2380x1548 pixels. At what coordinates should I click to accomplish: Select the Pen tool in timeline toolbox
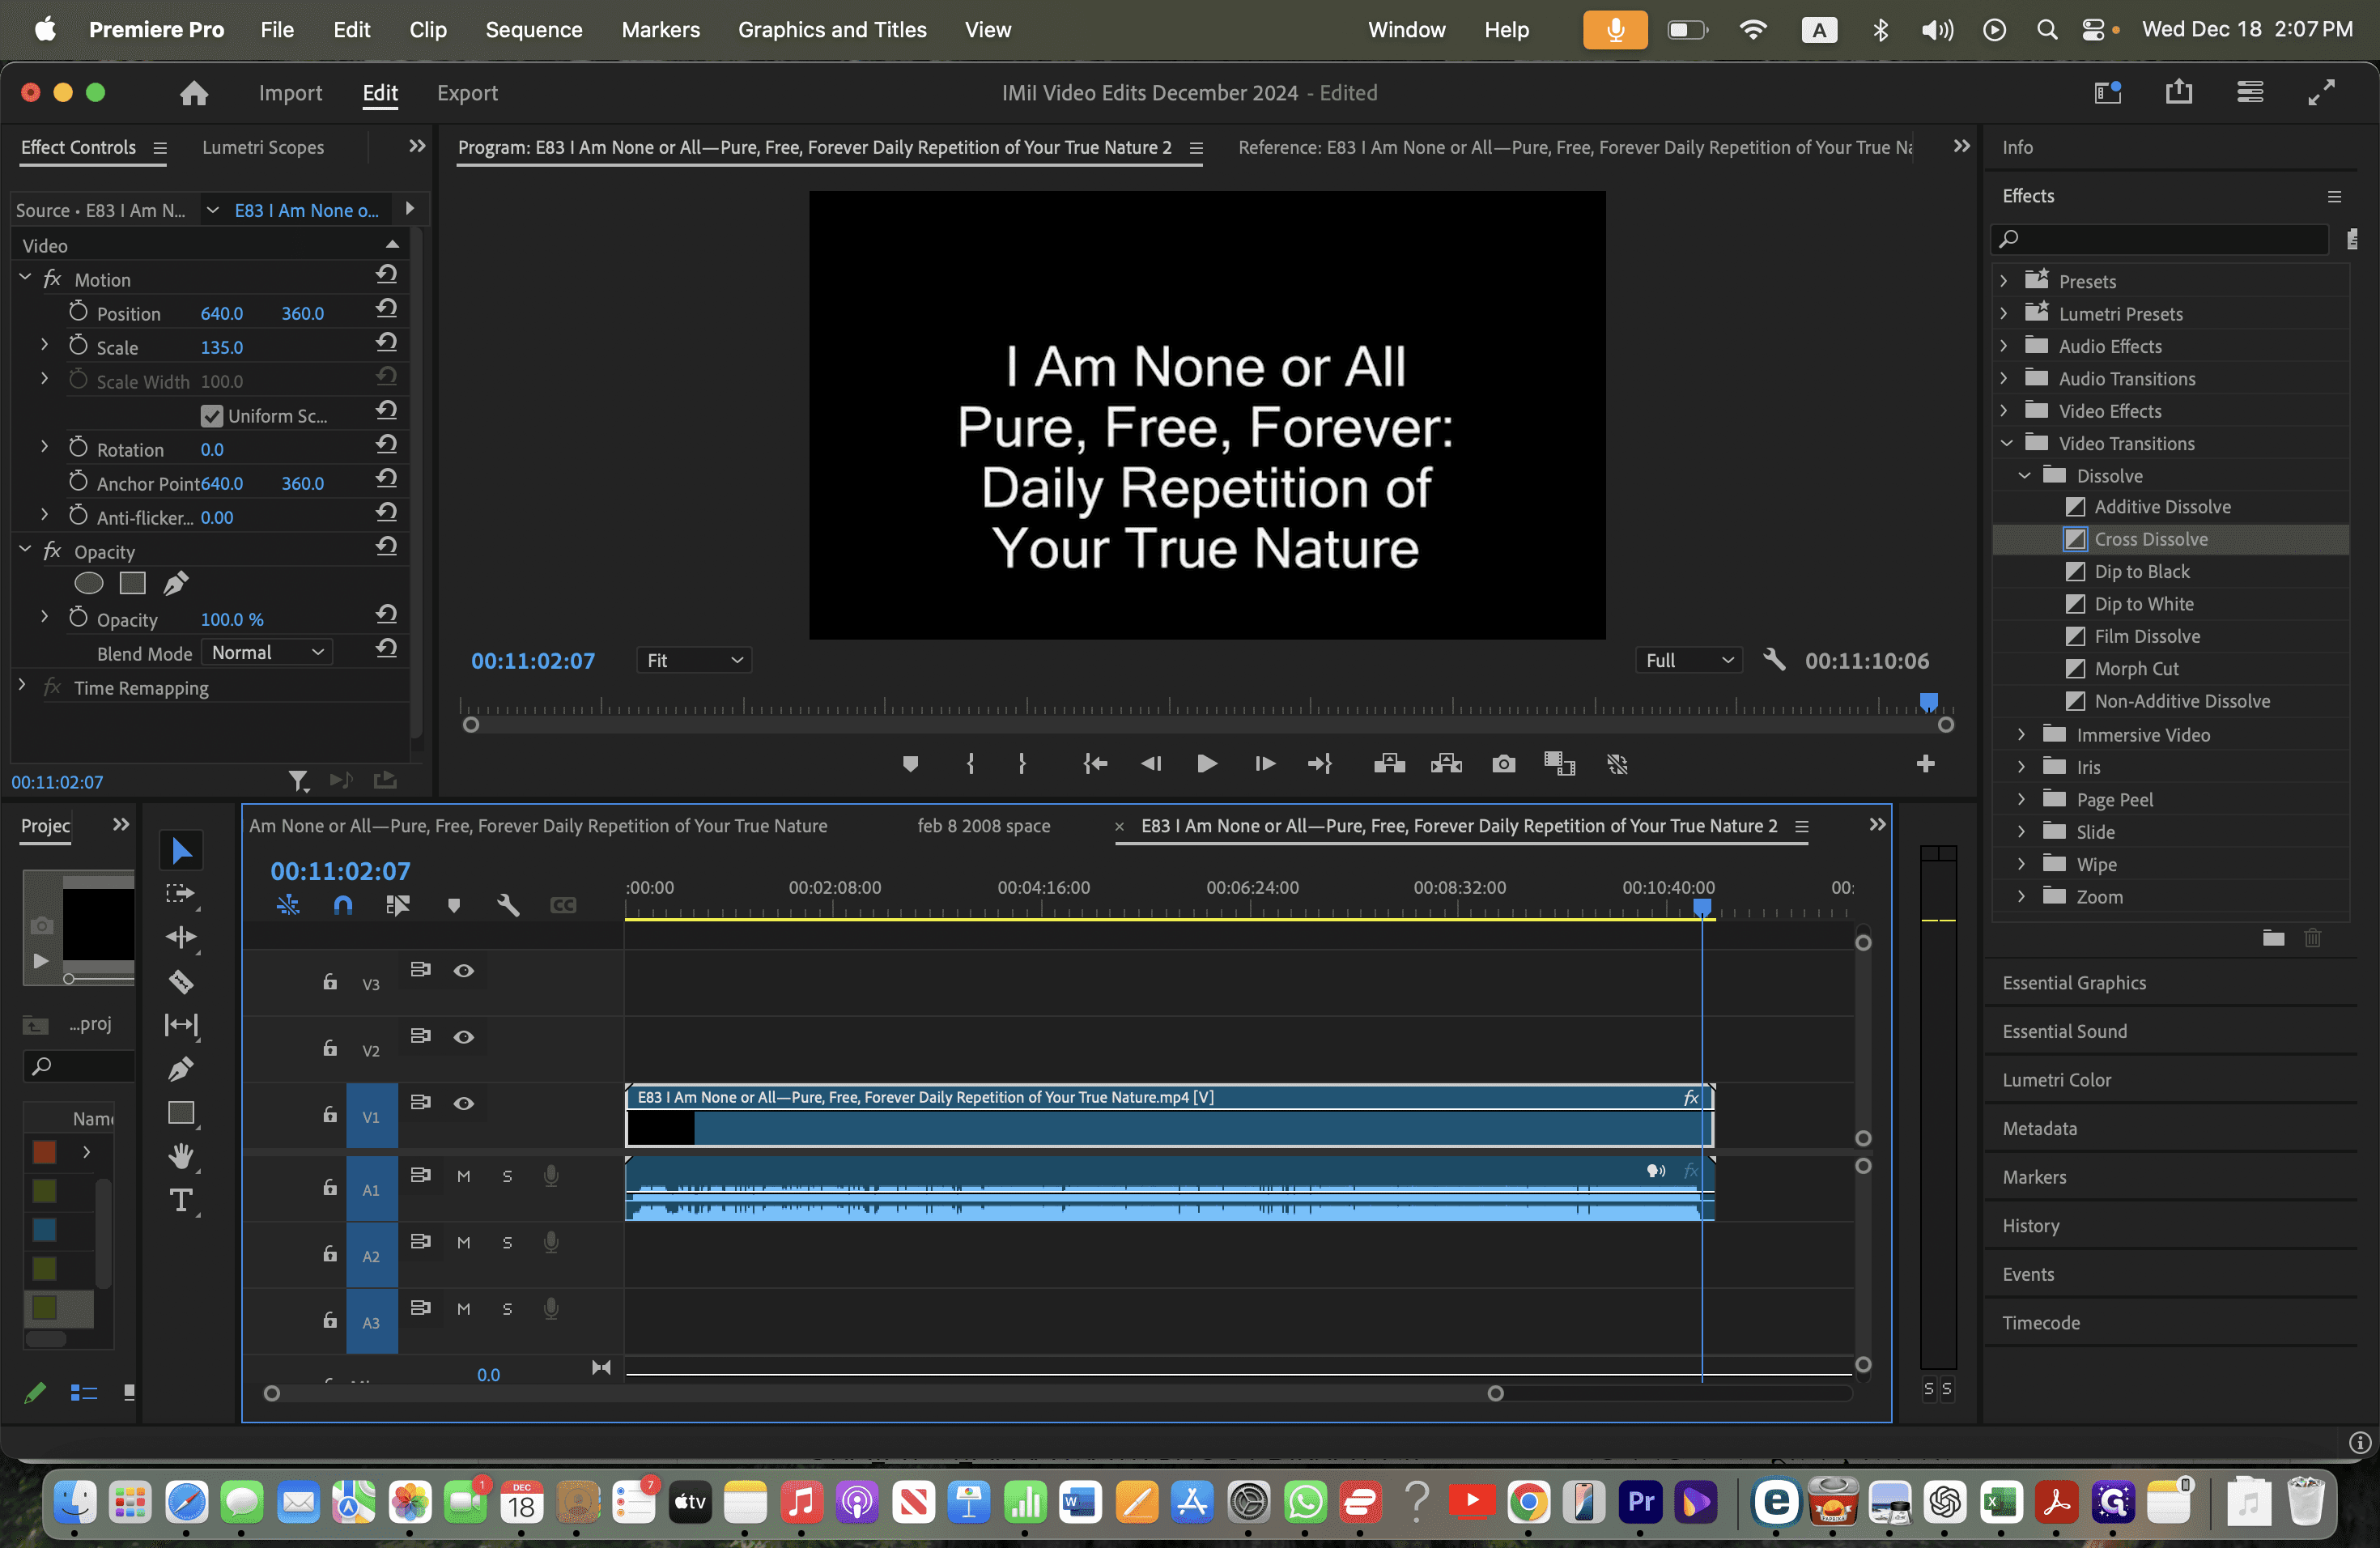point(181,1069)
